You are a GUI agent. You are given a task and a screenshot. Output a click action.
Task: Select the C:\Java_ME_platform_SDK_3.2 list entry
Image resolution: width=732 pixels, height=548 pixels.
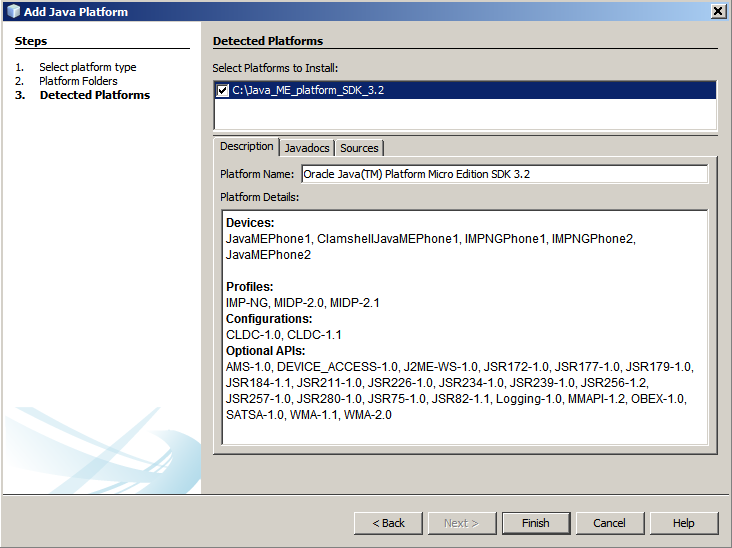(x=310, y=90)
